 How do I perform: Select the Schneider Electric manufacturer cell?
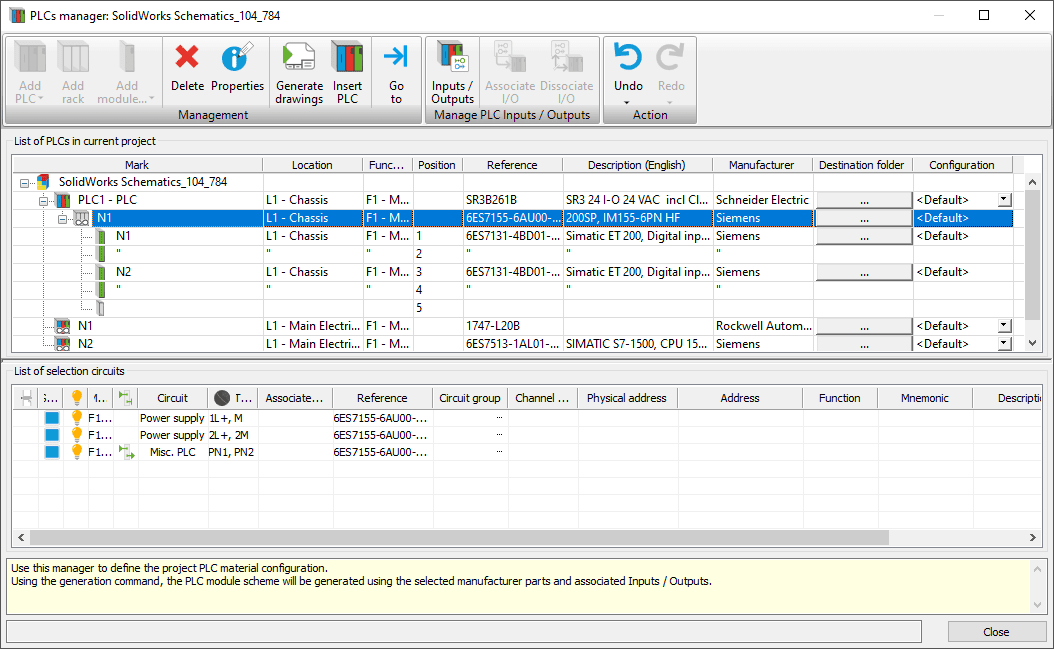(x=762, y=200)
